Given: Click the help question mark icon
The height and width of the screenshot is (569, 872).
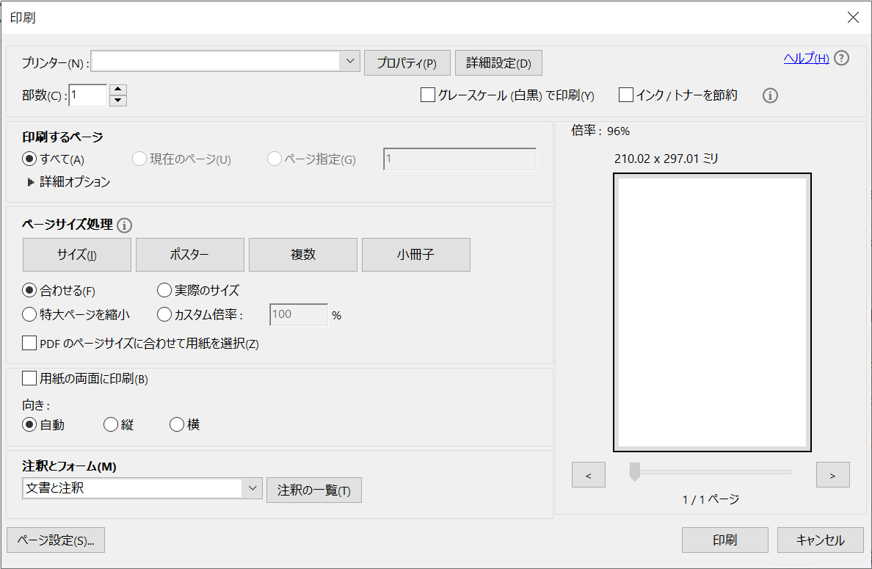Looking at the screenshot, I should tap(842, 58).
